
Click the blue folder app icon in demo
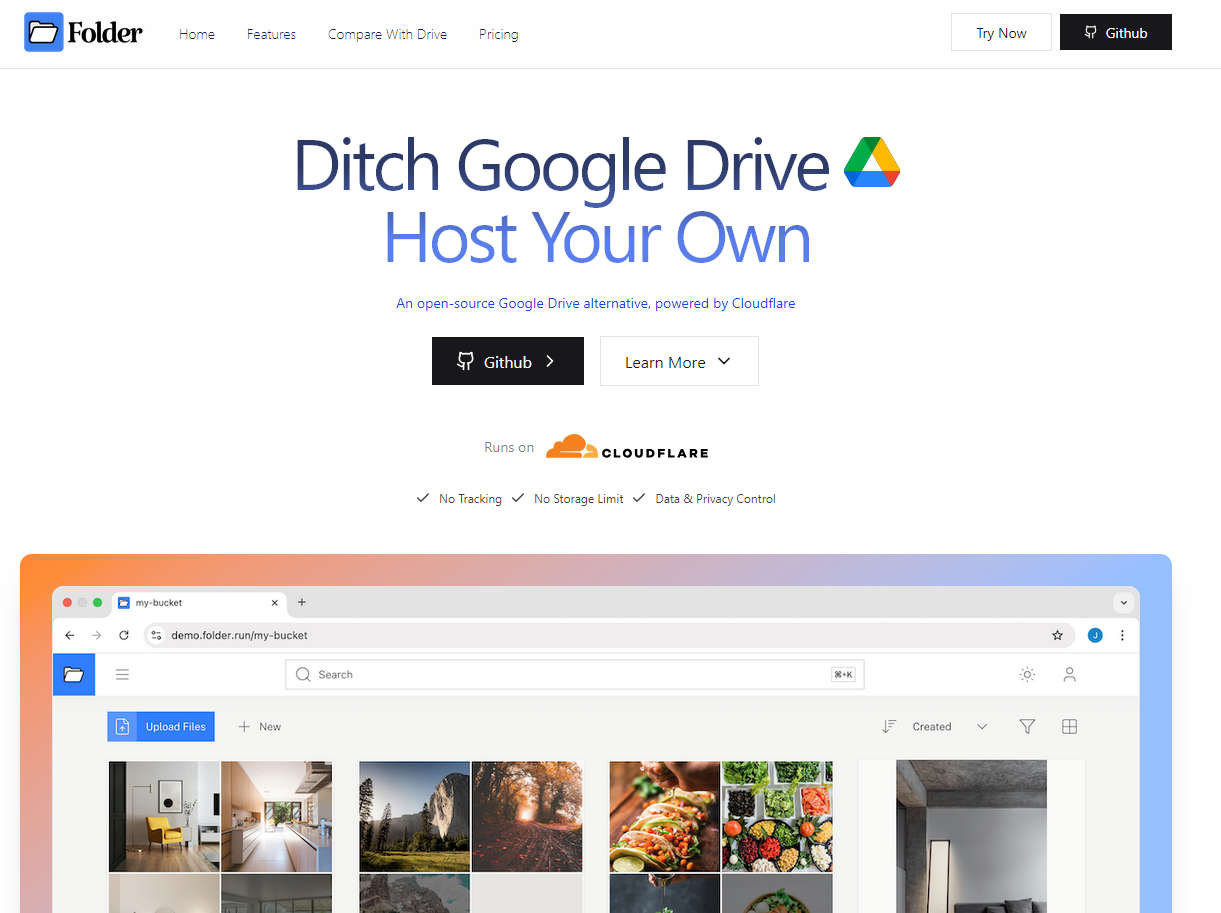pos(74,674)
